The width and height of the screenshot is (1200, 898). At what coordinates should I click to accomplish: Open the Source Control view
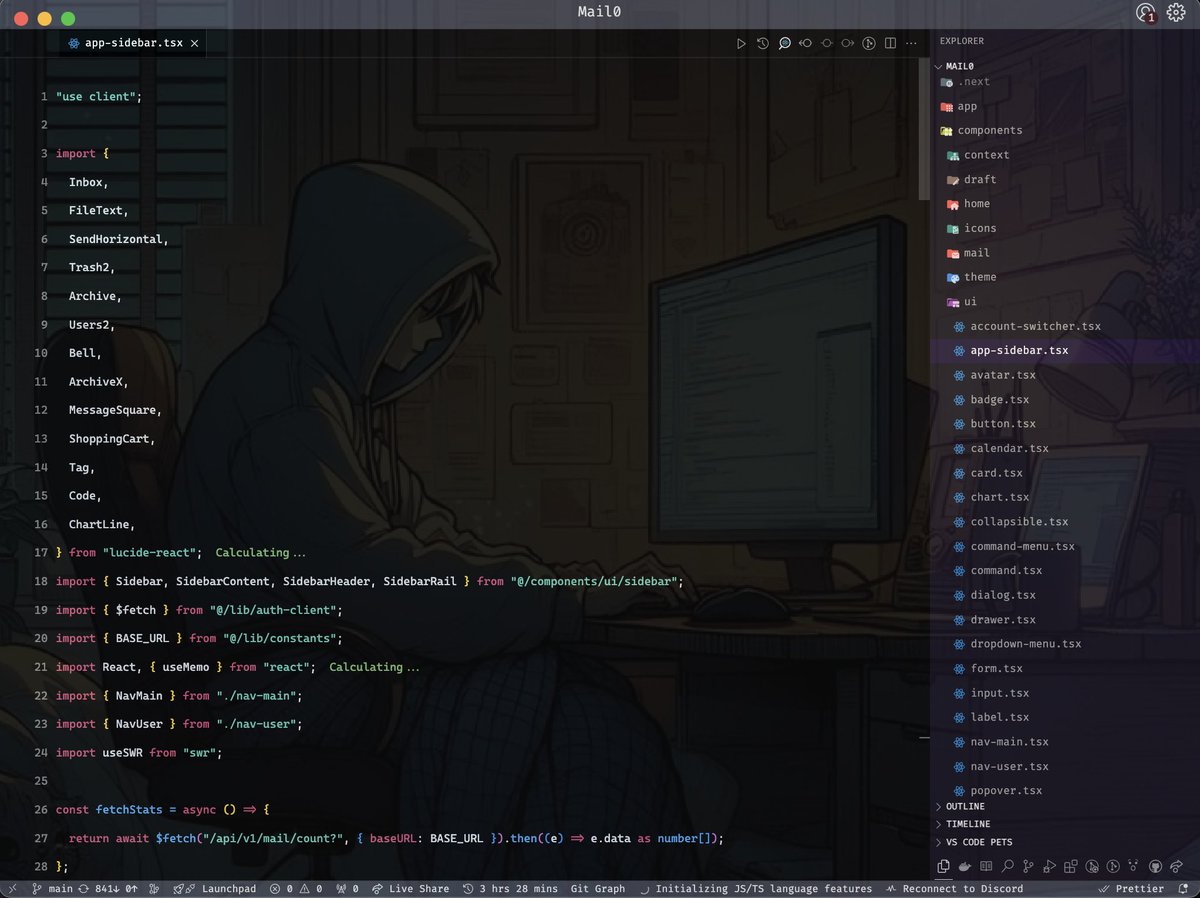click(1028, 866)
